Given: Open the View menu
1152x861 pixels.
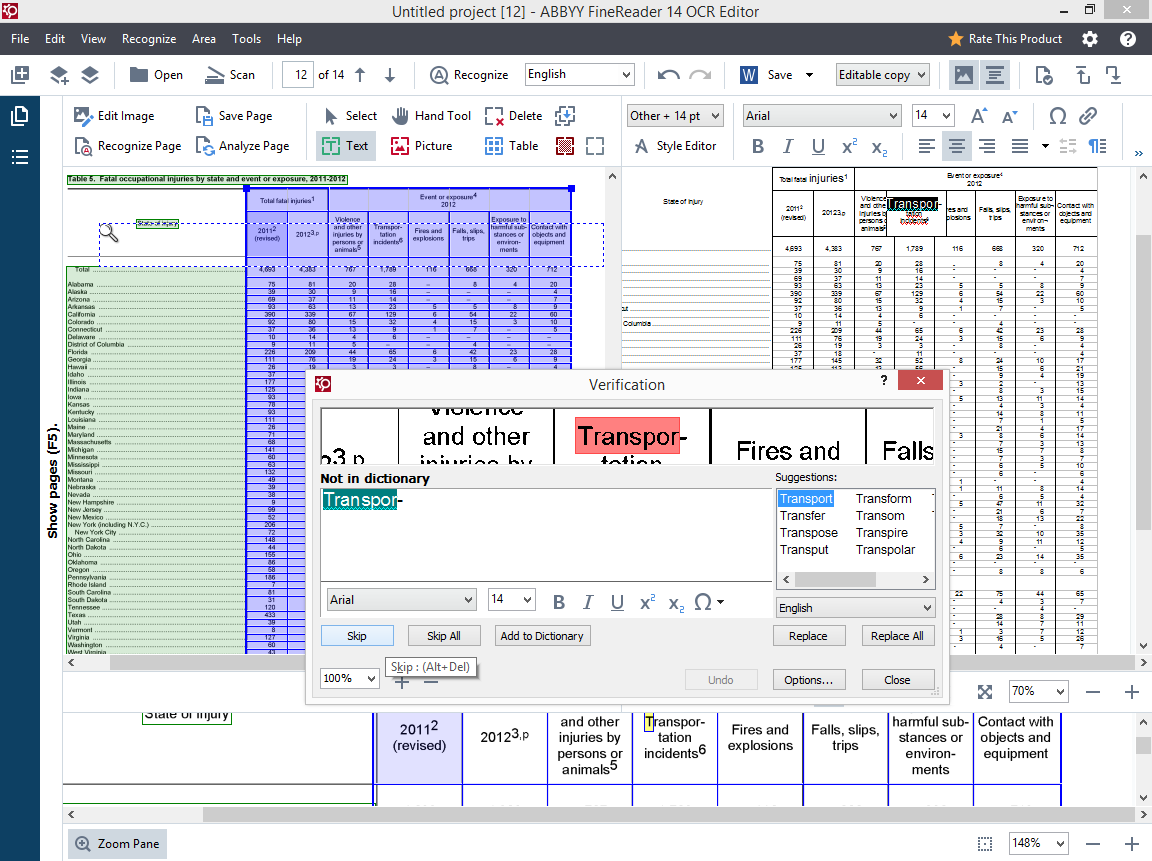Looking at the screenshot, I should tap(93, 39).
